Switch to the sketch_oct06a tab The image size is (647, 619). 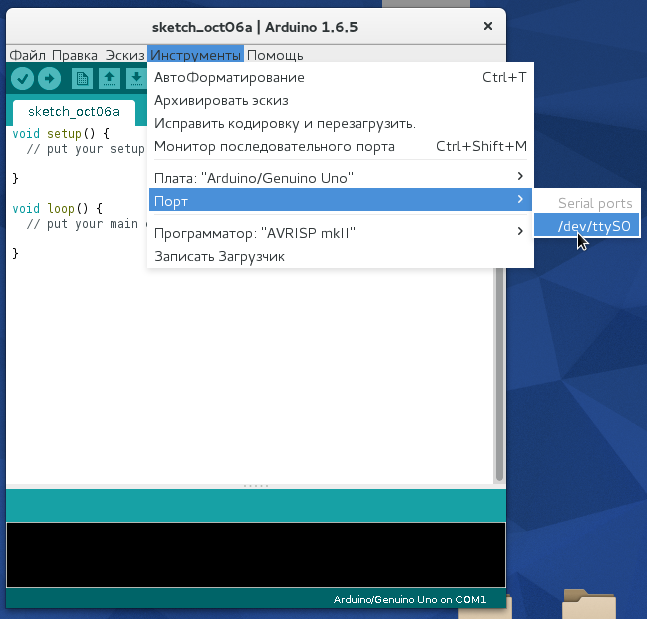click(74, 112)
